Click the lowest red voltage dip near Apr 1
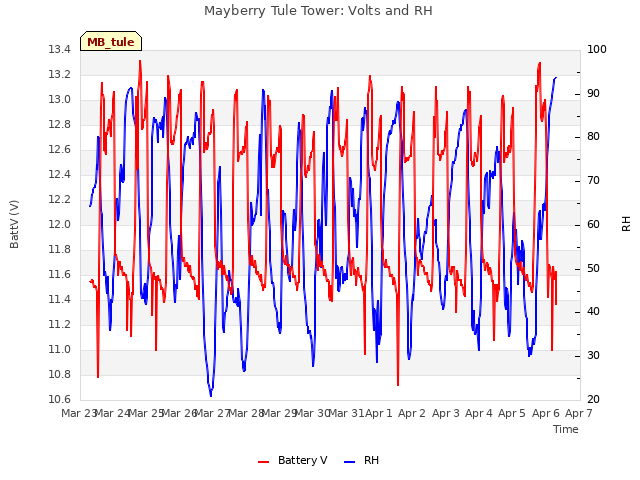The width and height of the screenshot is (640, 480). 398,384
